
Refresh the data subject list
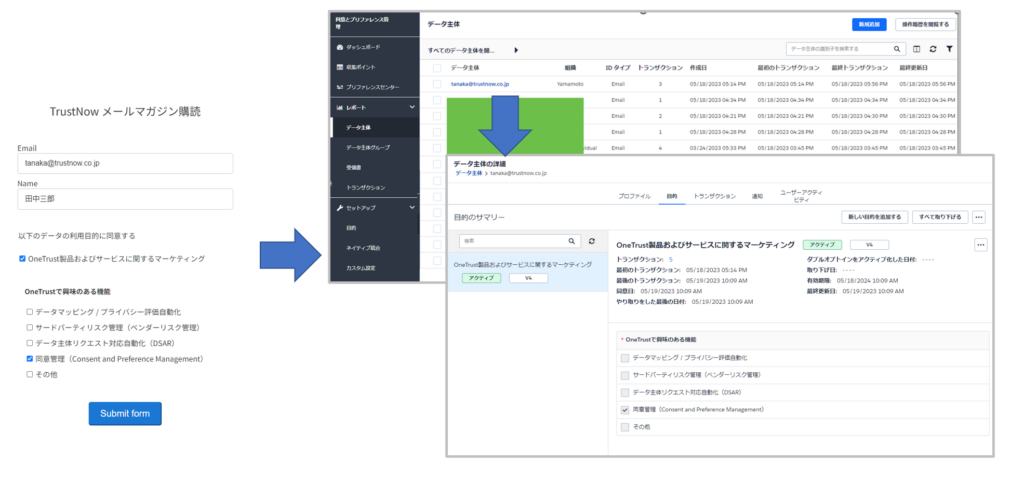coord(933,48)
